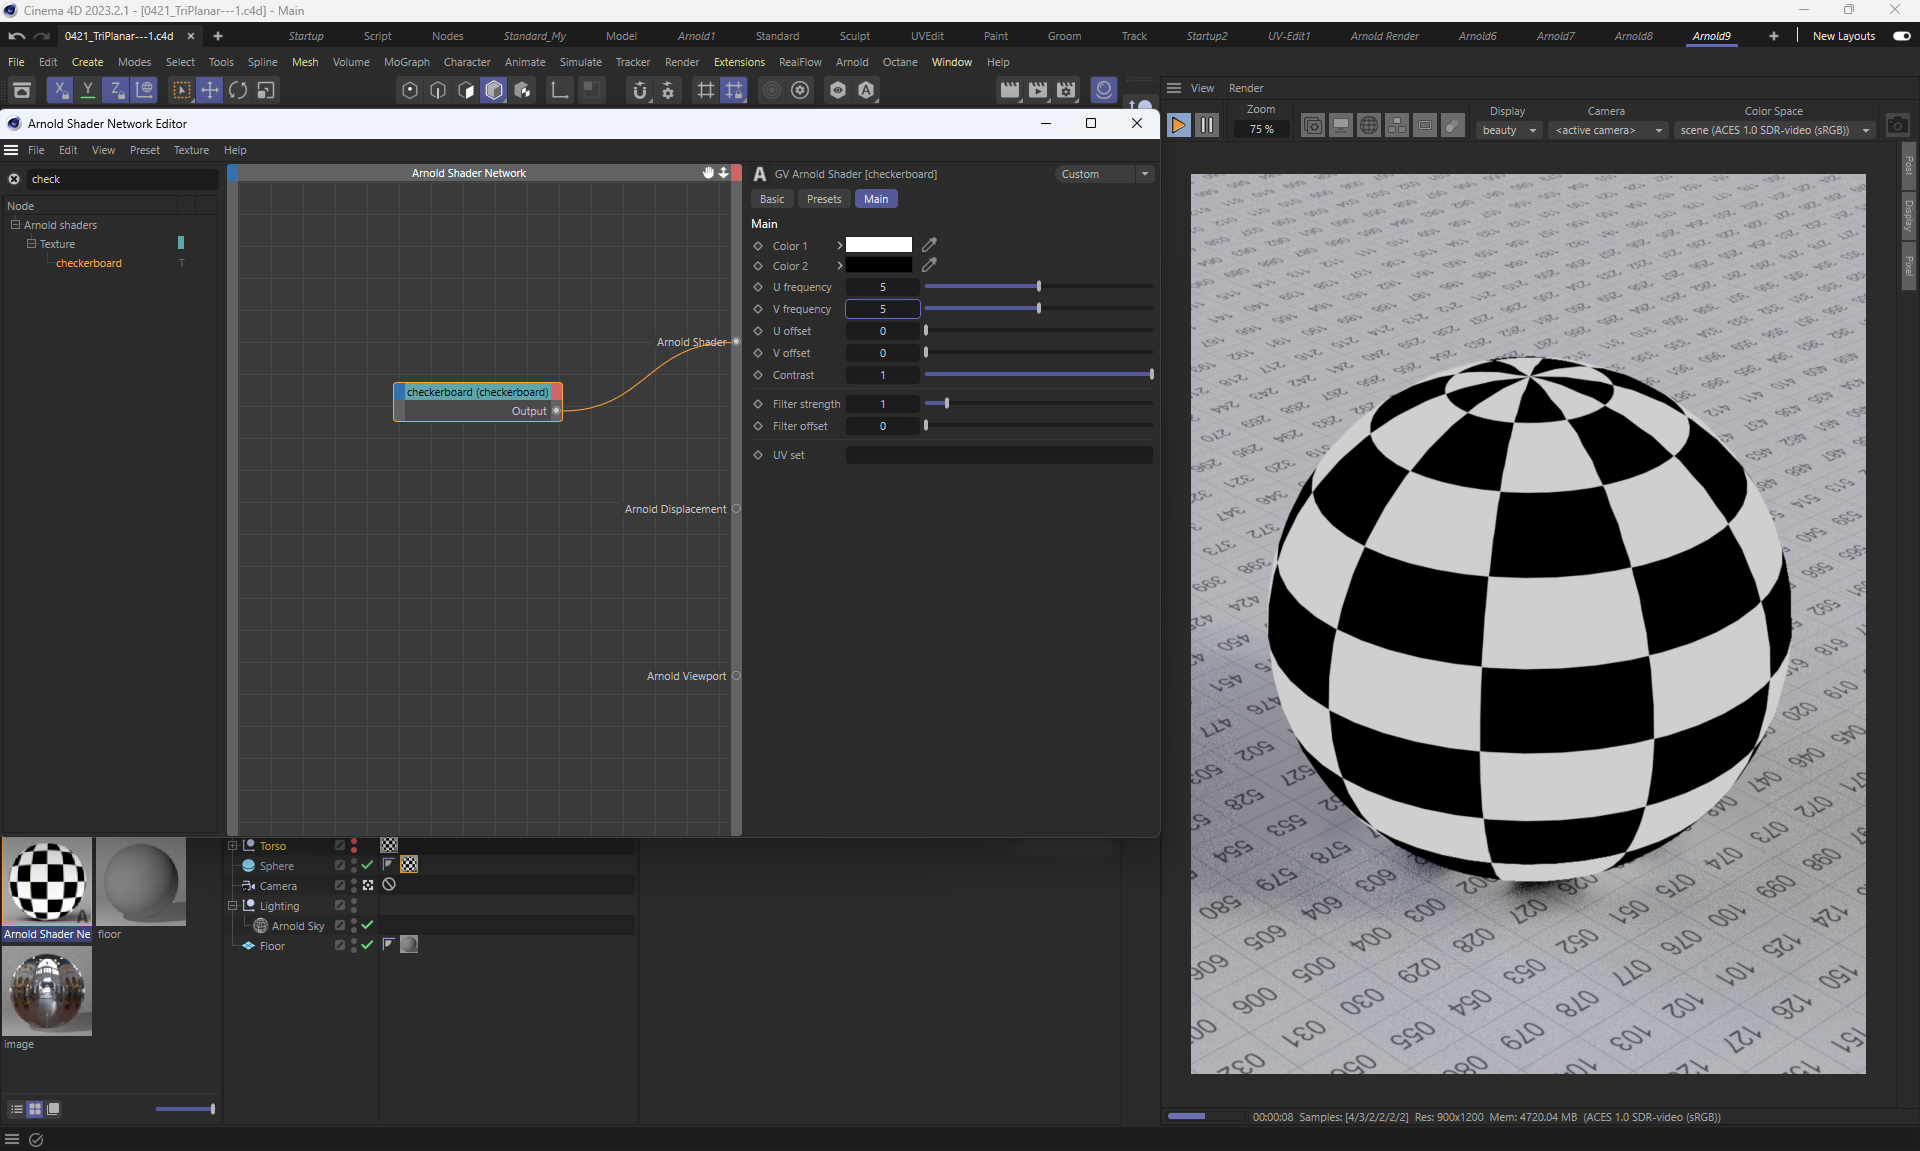
Task: Switch to the Presets tab
Action: 824,199
